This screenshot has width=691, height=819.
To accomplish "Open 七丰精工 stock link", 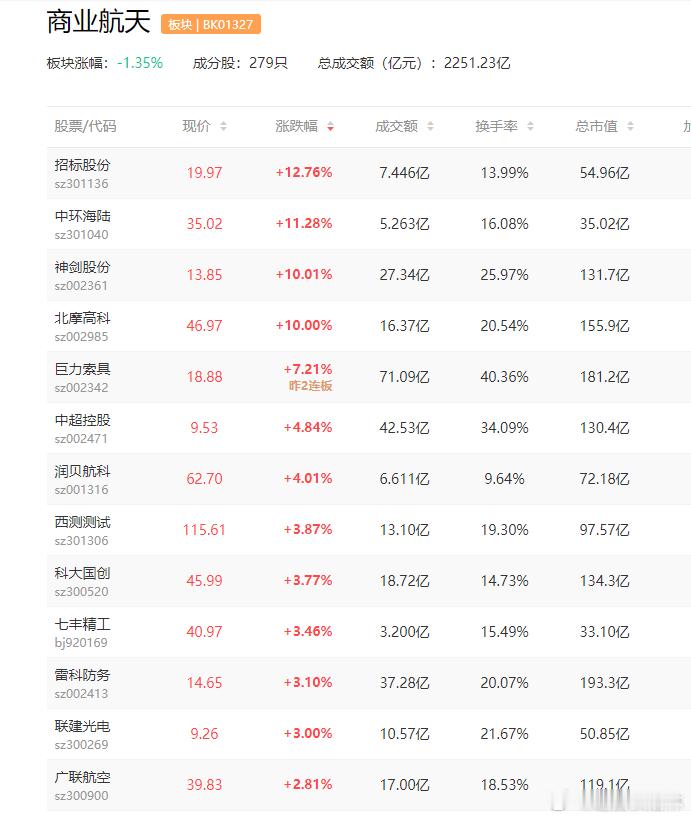I will (x=82, y=624).
